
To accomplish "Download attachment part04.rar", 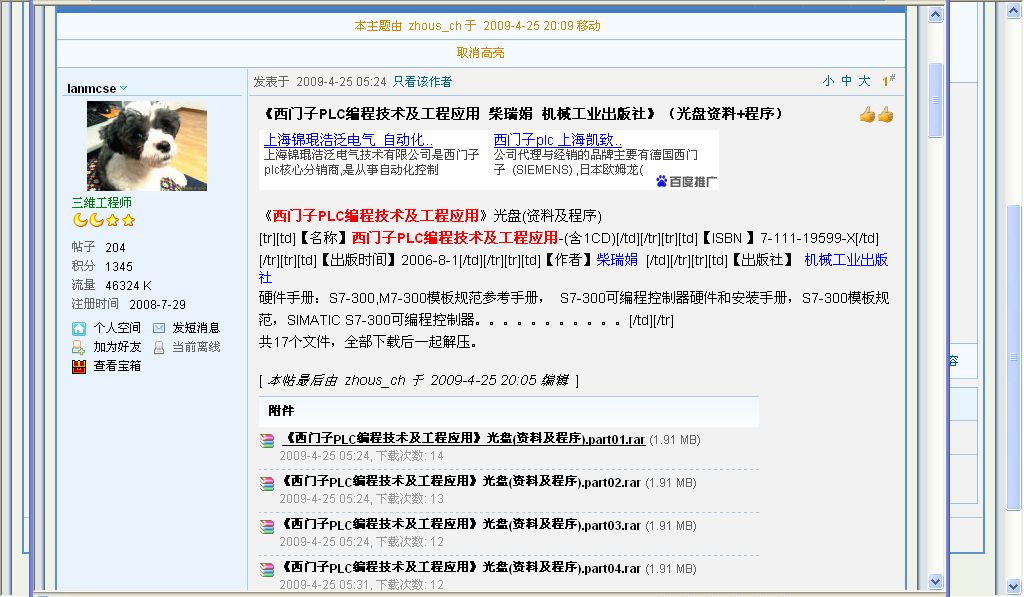I will pyautogui.click(x=462, y=568).
